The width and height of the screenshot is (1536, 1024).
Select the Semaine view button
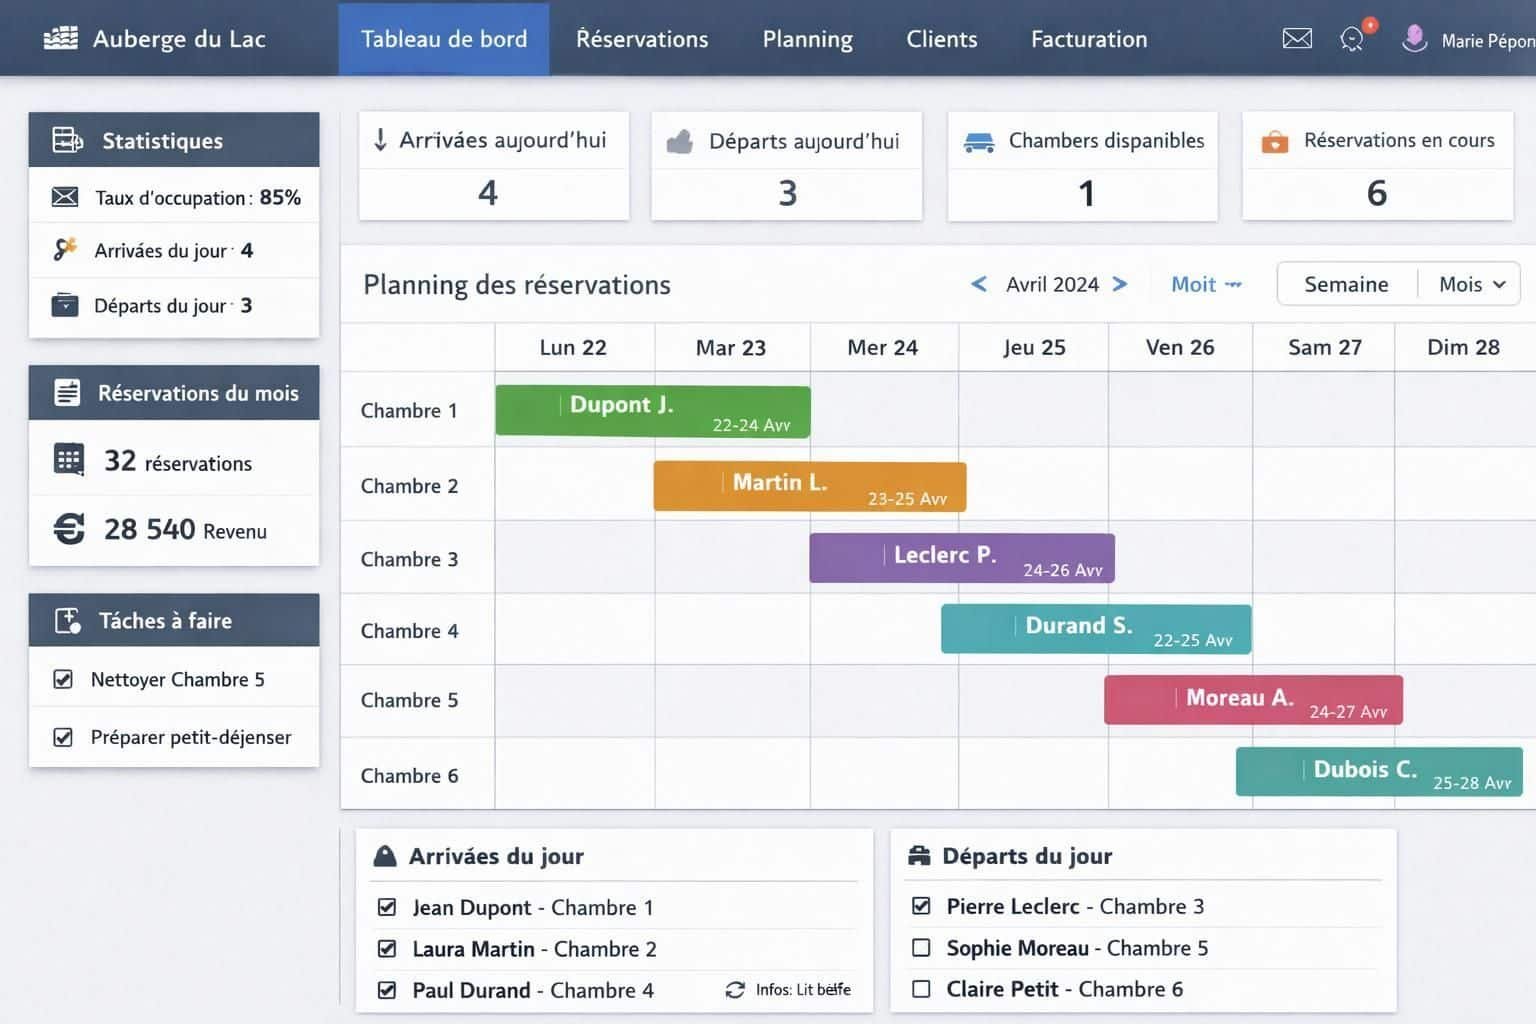click(1346, 285)
